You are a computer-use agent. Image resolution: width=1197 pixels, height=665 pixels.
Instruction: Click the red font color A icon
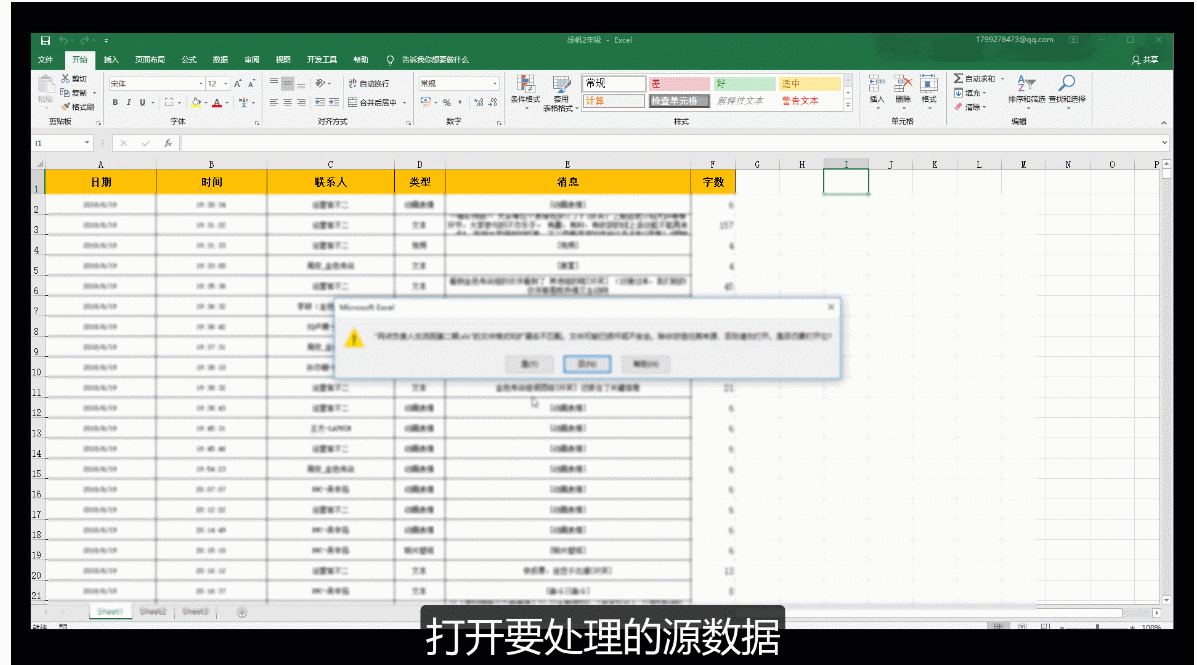click(217, 102)
